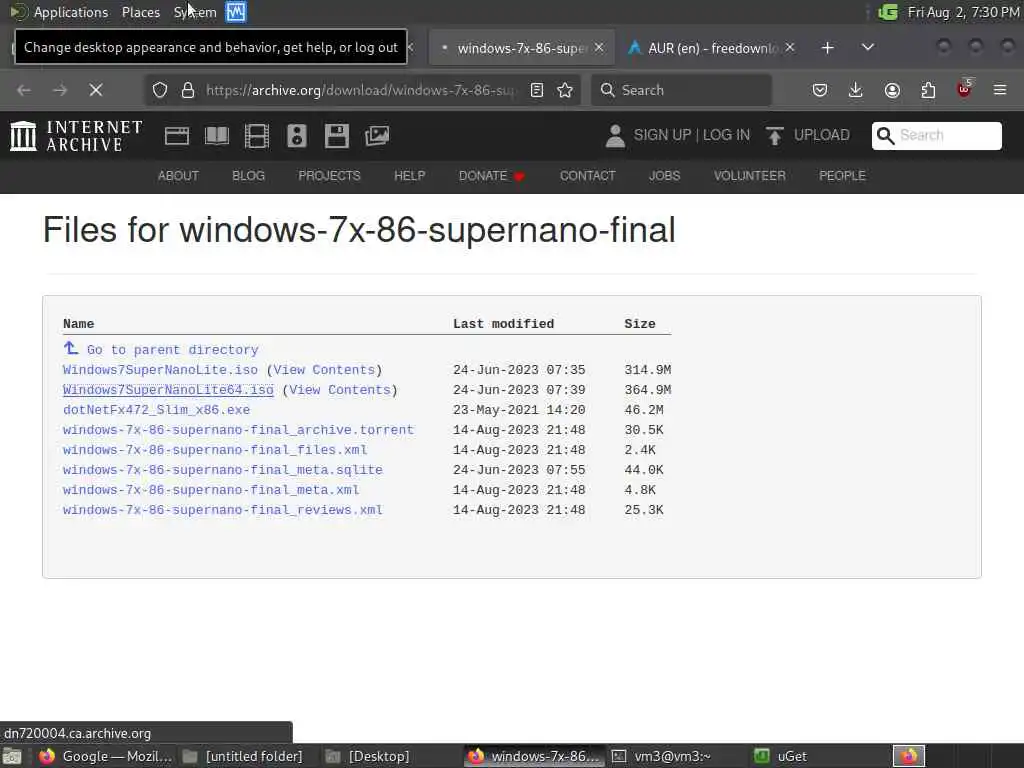Open supernano-final_reviews.xml file
Image resolution: width=1024 pixels, height=768 pixels.
click(223, 510)
